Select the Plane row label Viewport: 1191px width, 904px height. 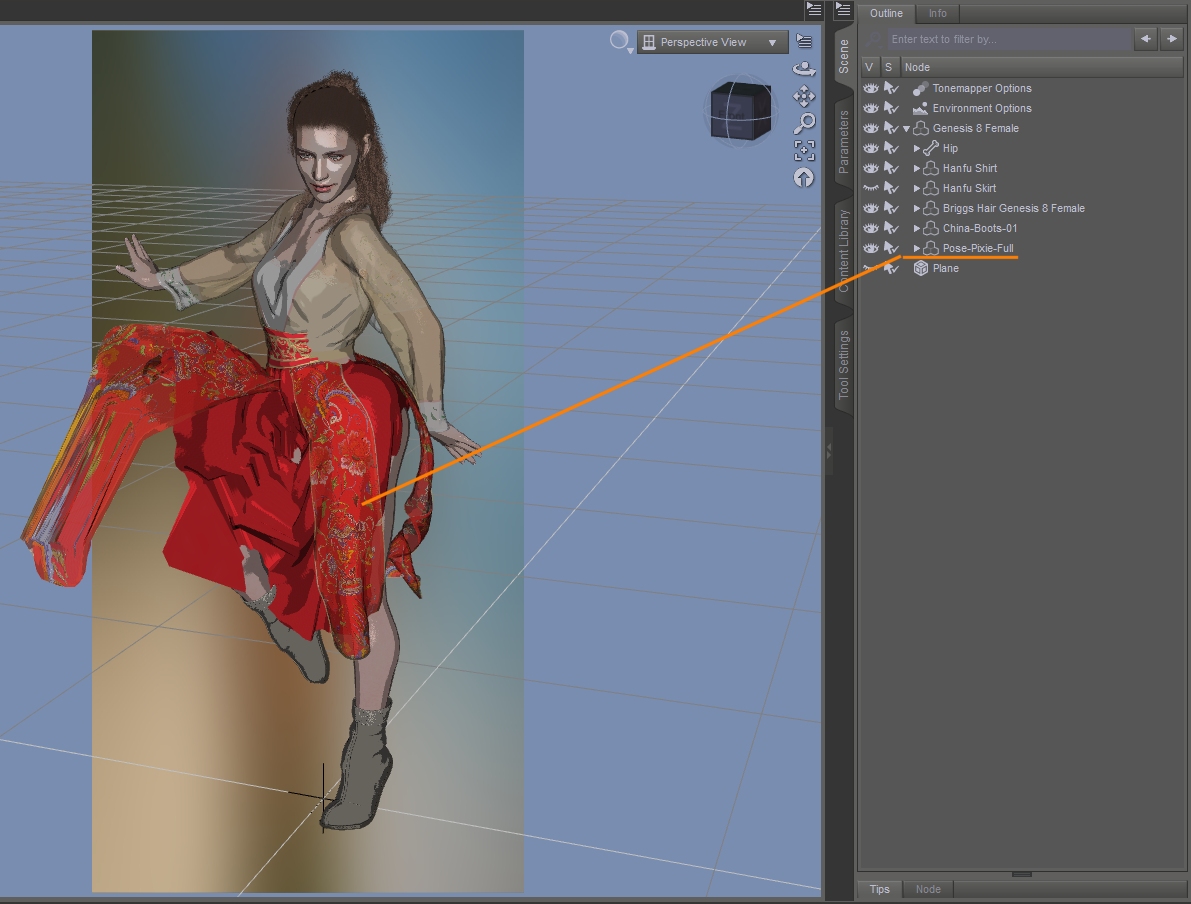[x=946, y=268]
